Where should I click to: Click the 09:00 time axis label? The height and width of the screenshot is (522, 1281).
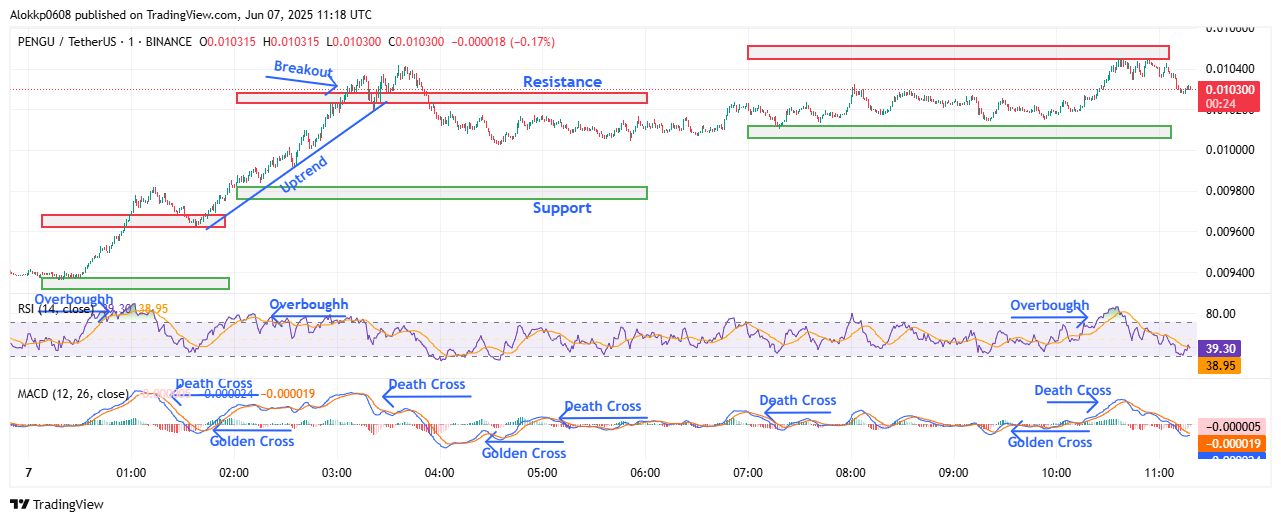(x=953, y=473)
